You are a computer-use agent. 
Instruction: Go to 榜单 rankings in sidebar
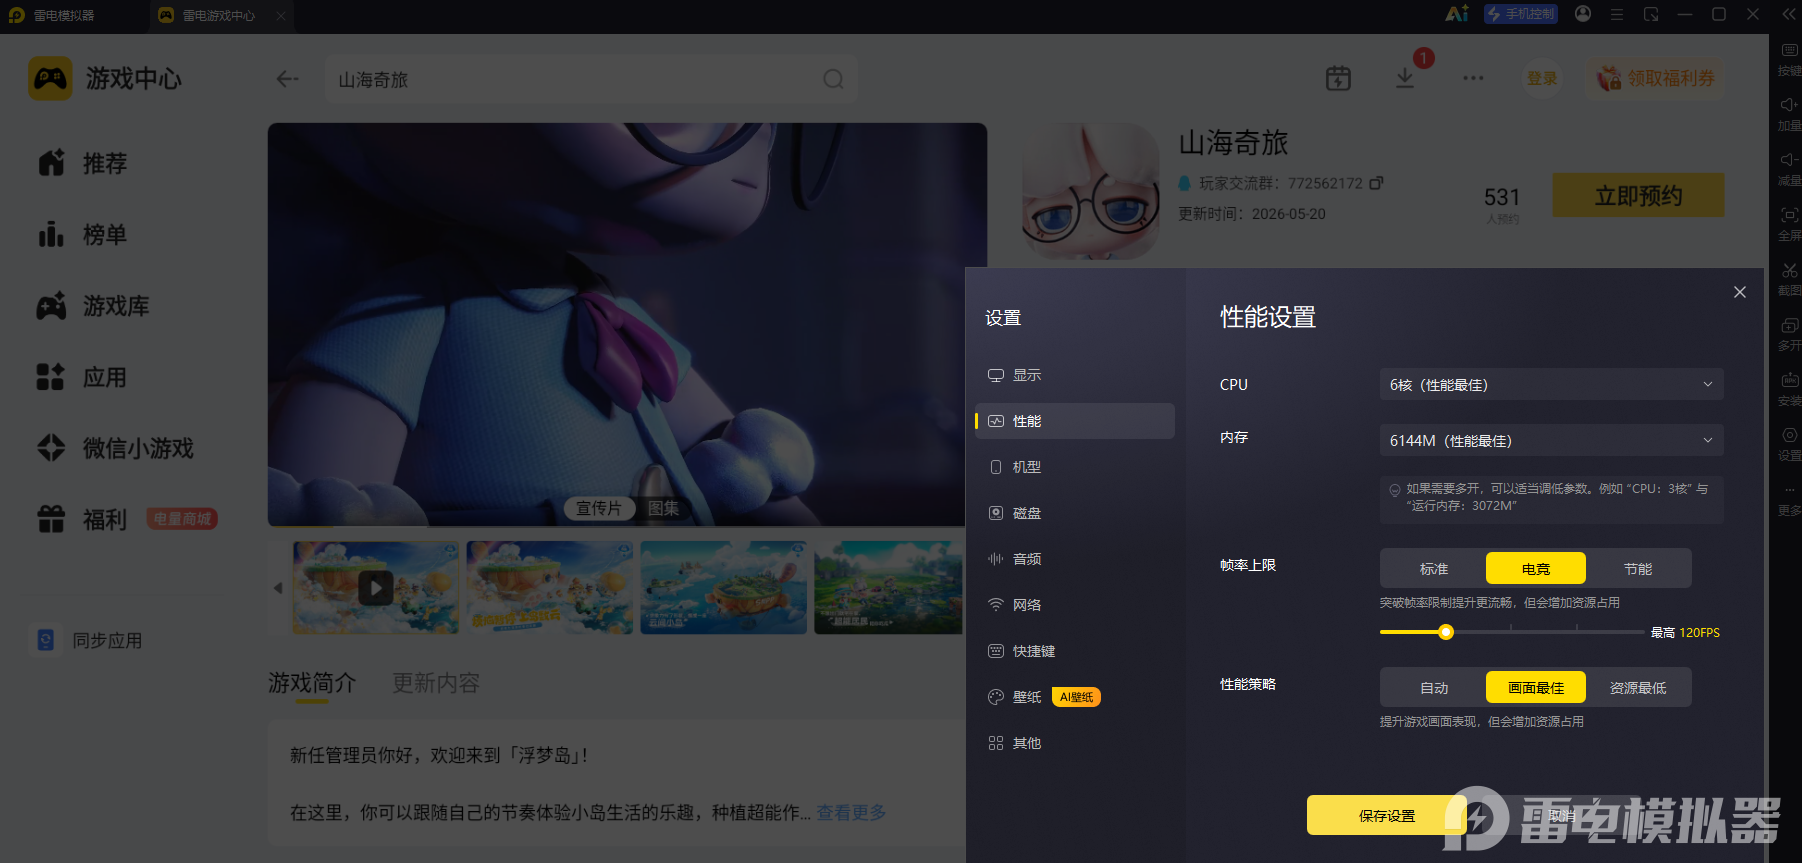[x=83, y=234]
